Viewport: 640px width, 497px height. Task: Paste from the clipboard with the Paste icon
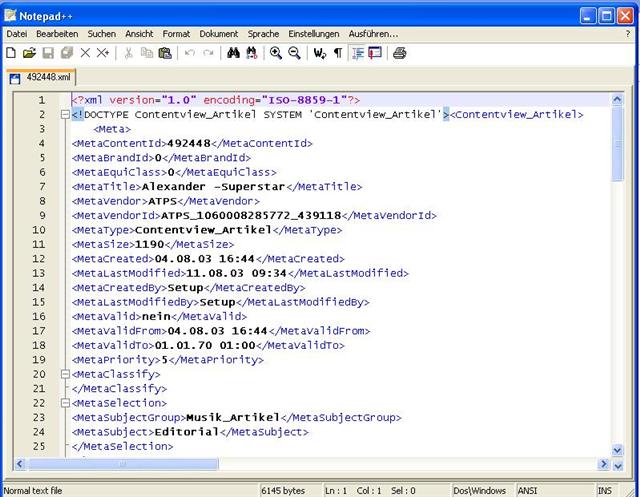point(165,53)
